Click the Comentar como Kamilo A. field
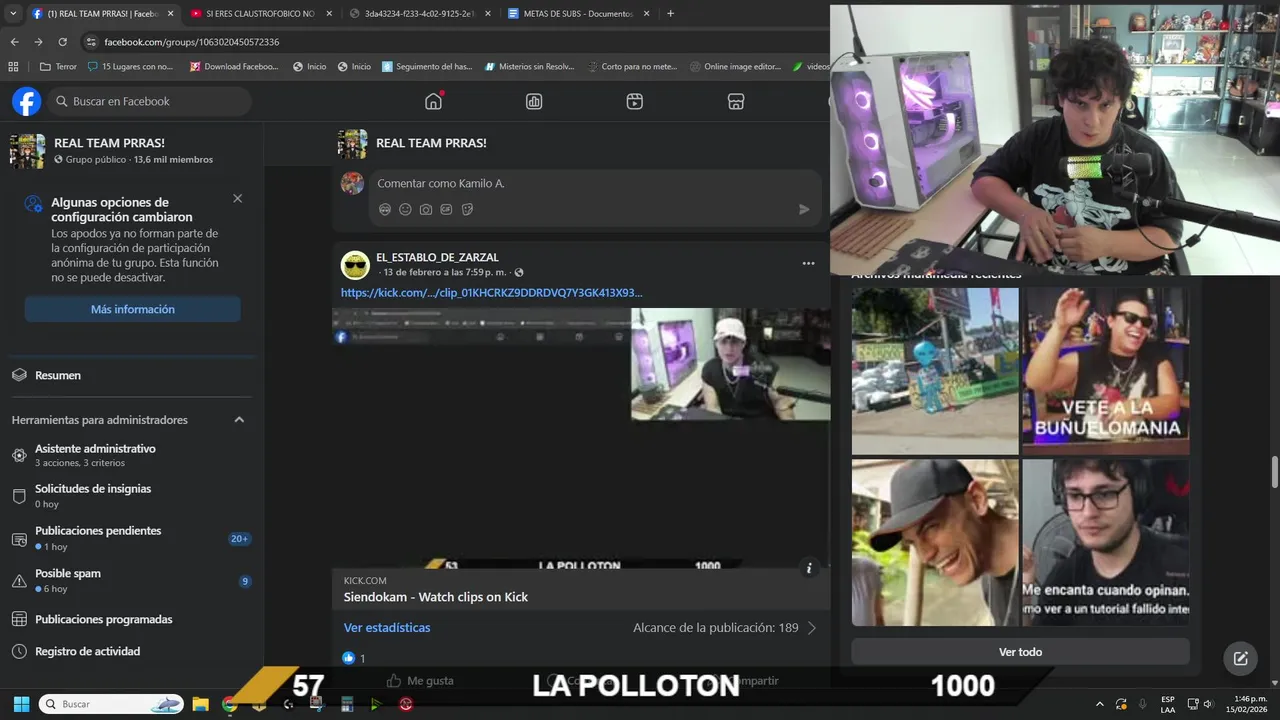Screen dimensions: 1280x720 [595, 184]
